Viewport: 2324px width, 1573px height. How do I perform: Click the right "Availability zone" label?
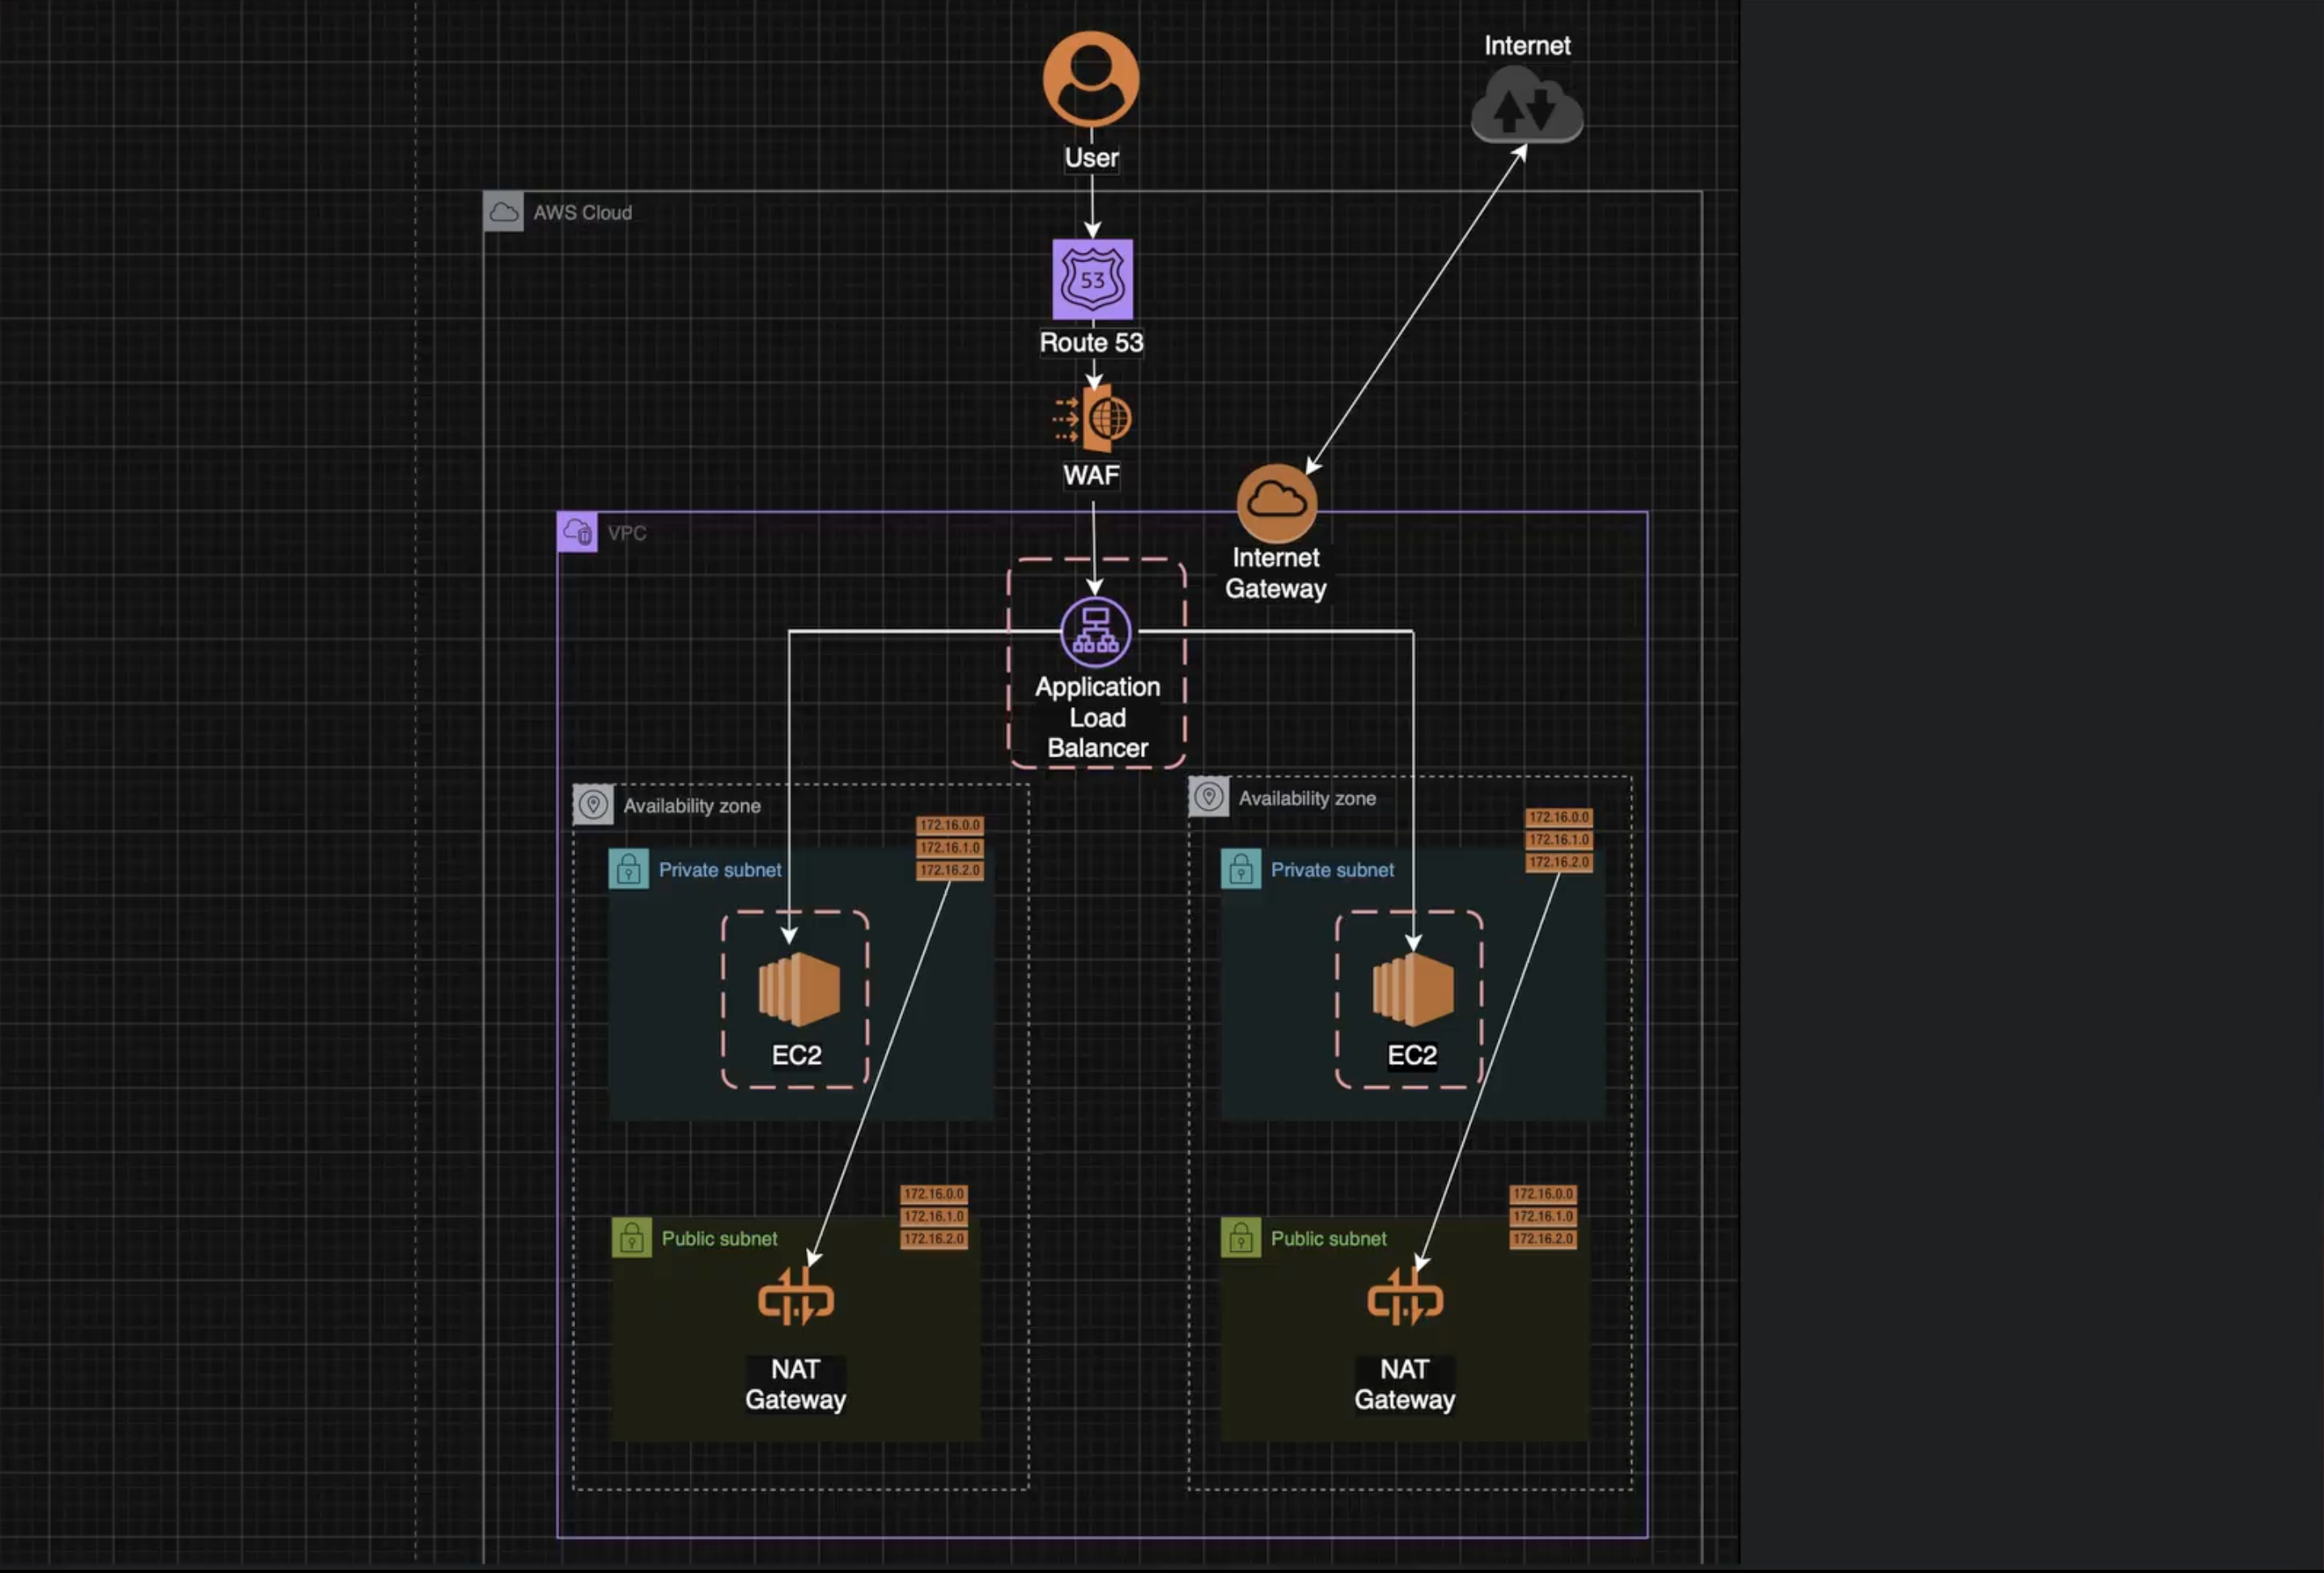click(x=1307, y=798)
